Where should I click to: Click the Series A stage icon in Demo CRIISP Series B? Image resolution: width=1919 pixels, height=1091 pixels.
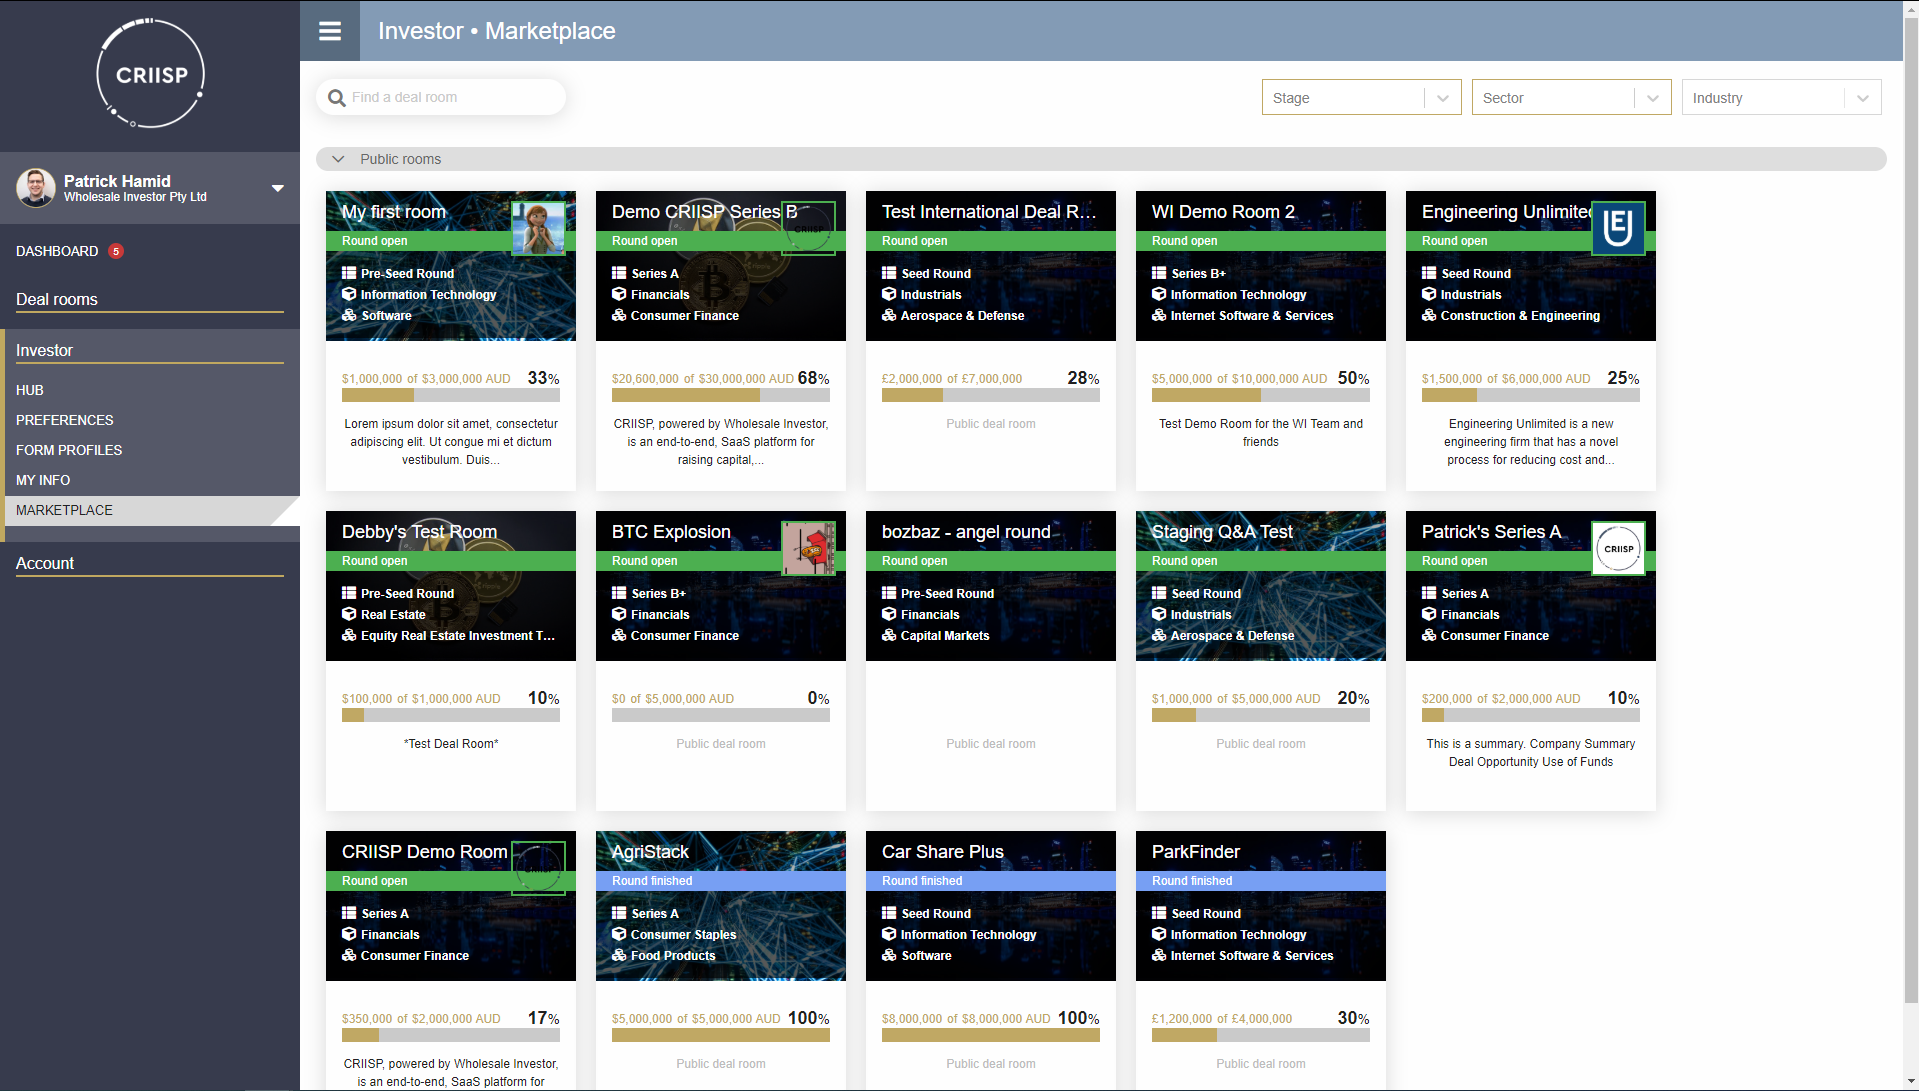619,273
